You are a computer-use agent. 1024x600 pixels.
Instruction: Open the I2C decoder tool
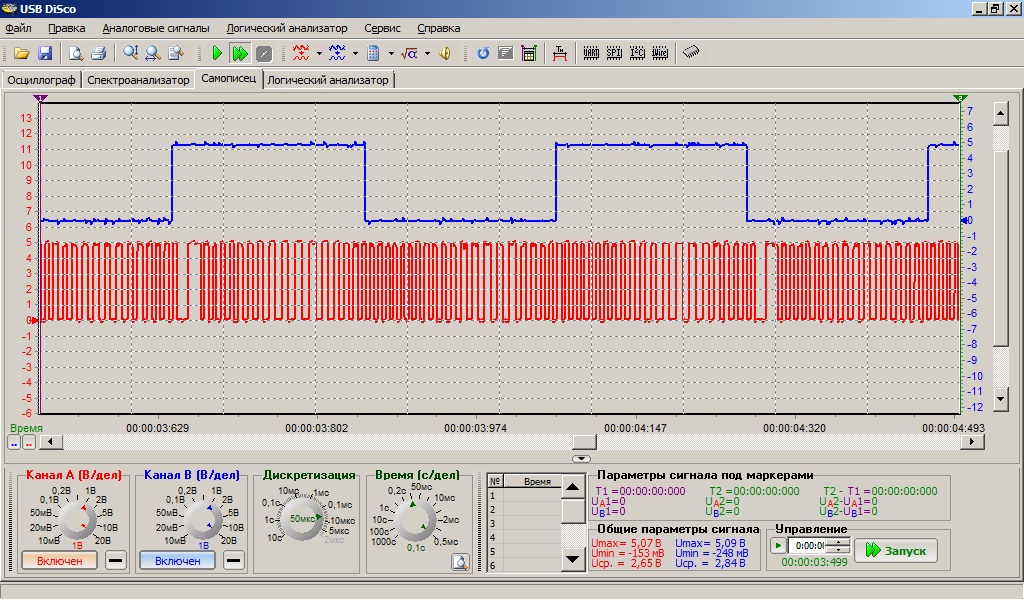coord(637,54)
